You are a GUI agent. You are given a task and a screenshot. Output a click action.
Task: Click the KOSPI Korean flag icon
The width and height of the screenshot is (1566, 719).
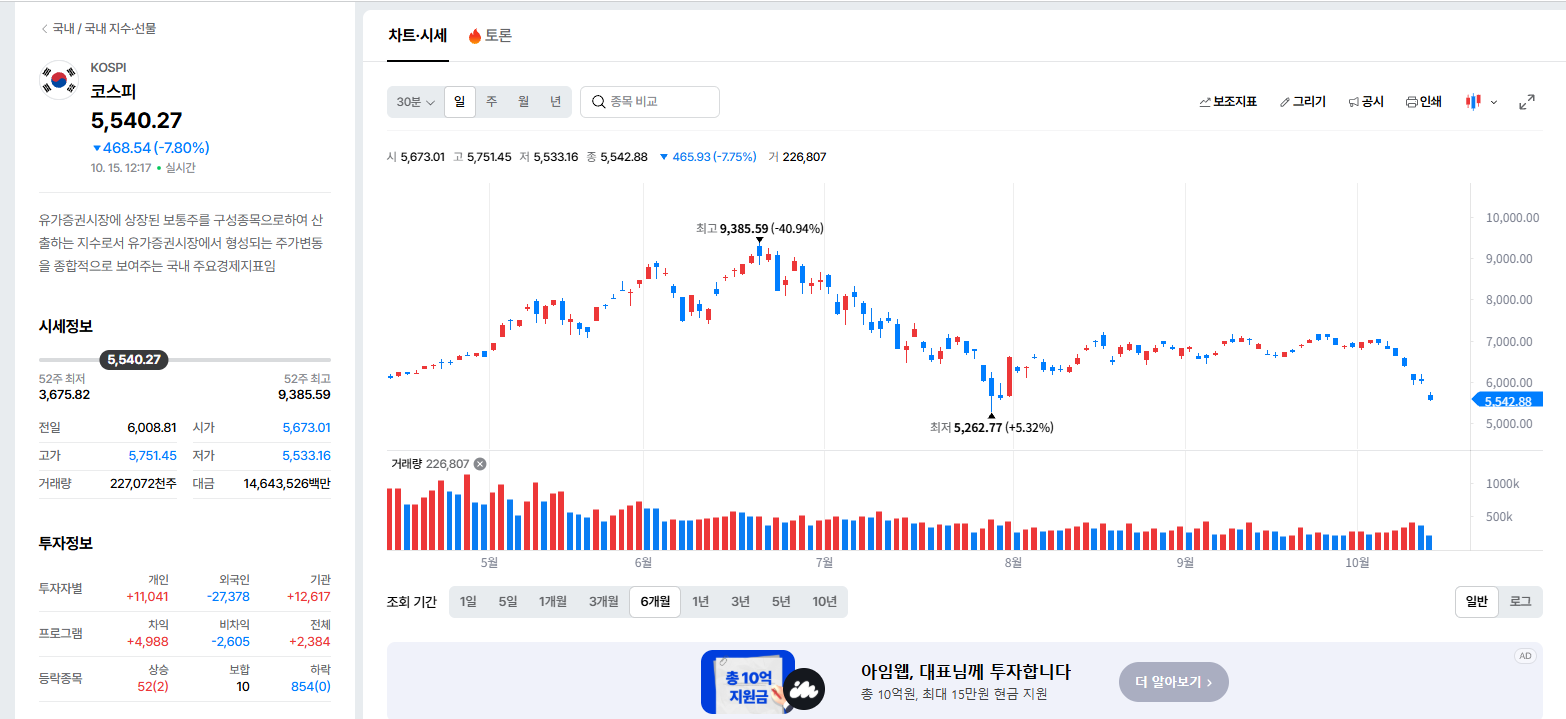(59, 80)
